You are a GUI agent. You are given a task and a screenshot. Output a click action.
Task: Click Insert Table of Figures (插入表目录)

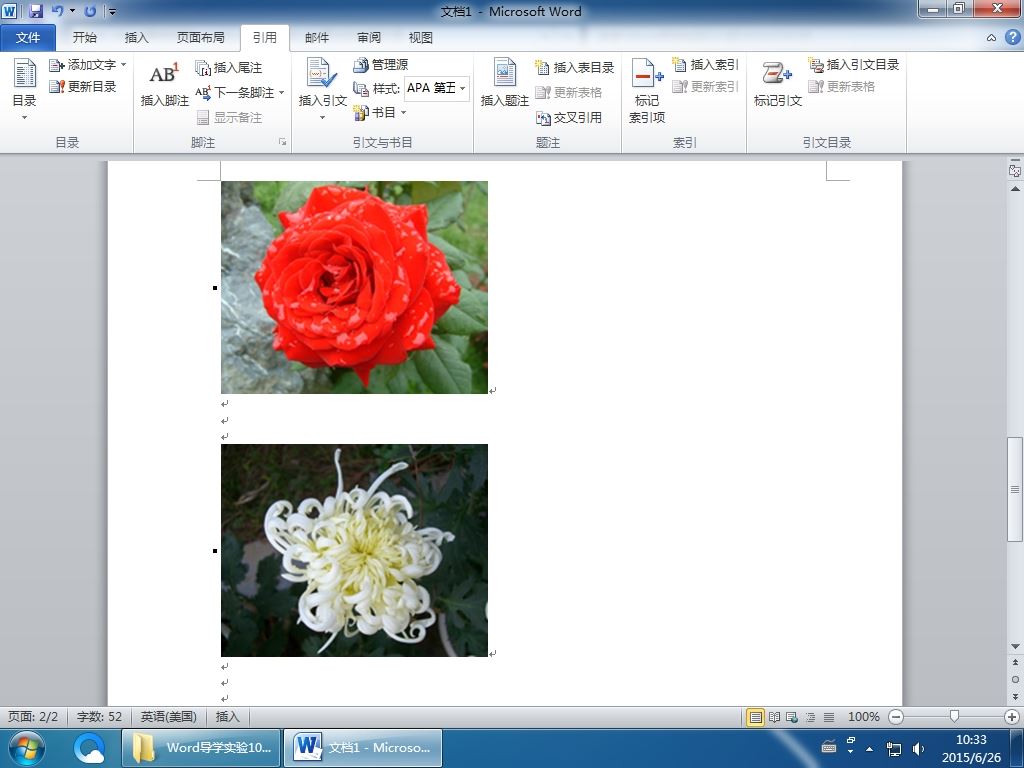click(575, 67)
